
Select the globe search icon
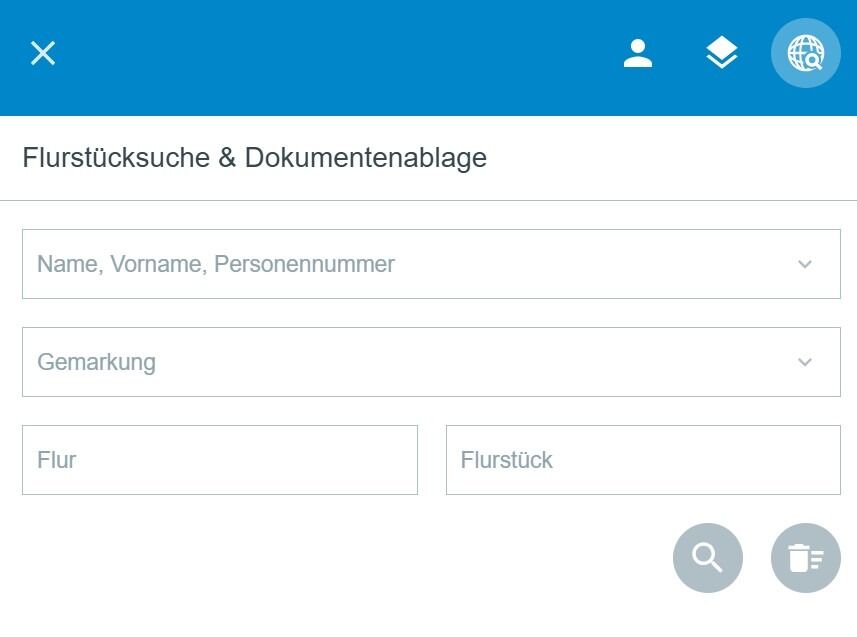(805, 53)
